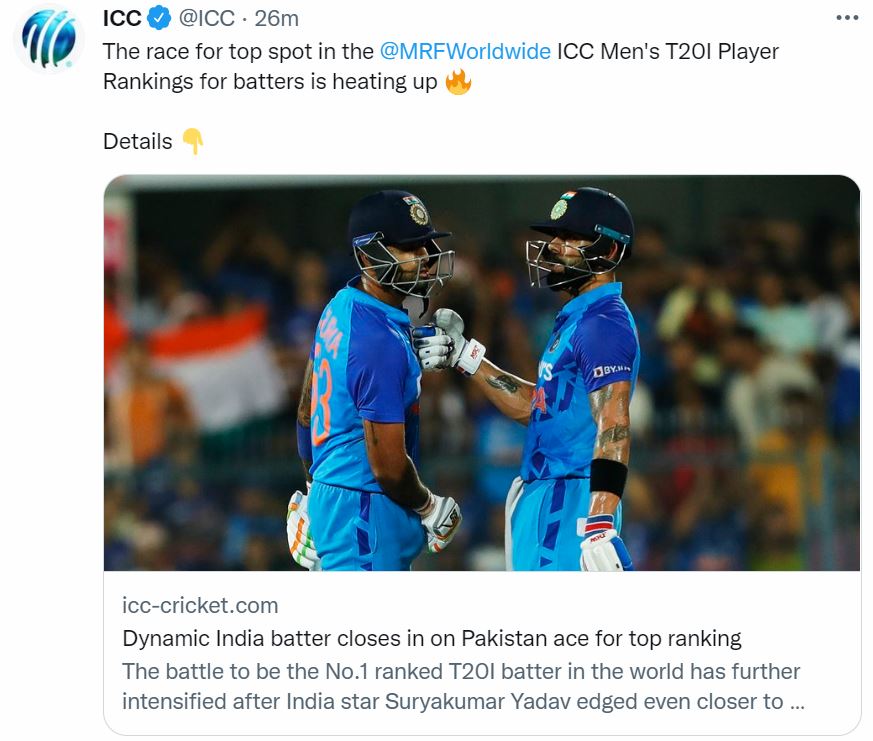Click the tweet text 'Rankings for batters is heating up'
The height and width of the screenshot is (741, 873).
(x=270, y=82)
